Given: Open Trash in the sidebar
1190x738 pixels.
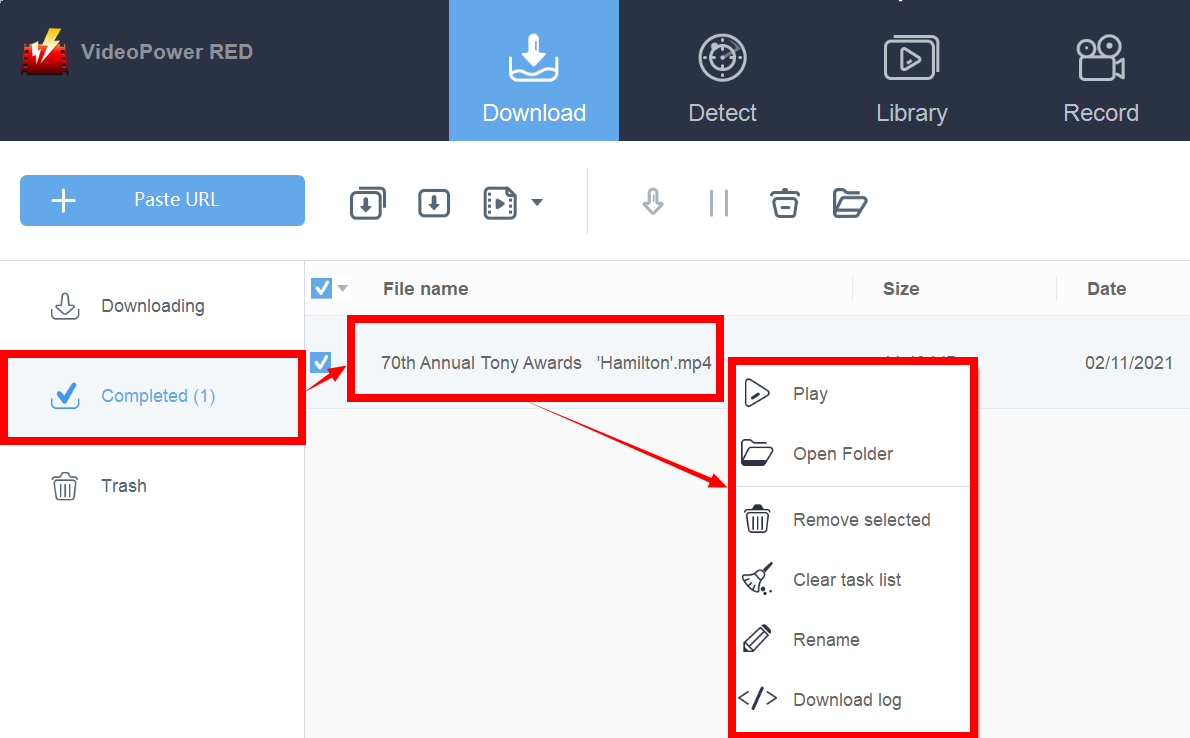Looking at the screenshot, I should (153, 486).
